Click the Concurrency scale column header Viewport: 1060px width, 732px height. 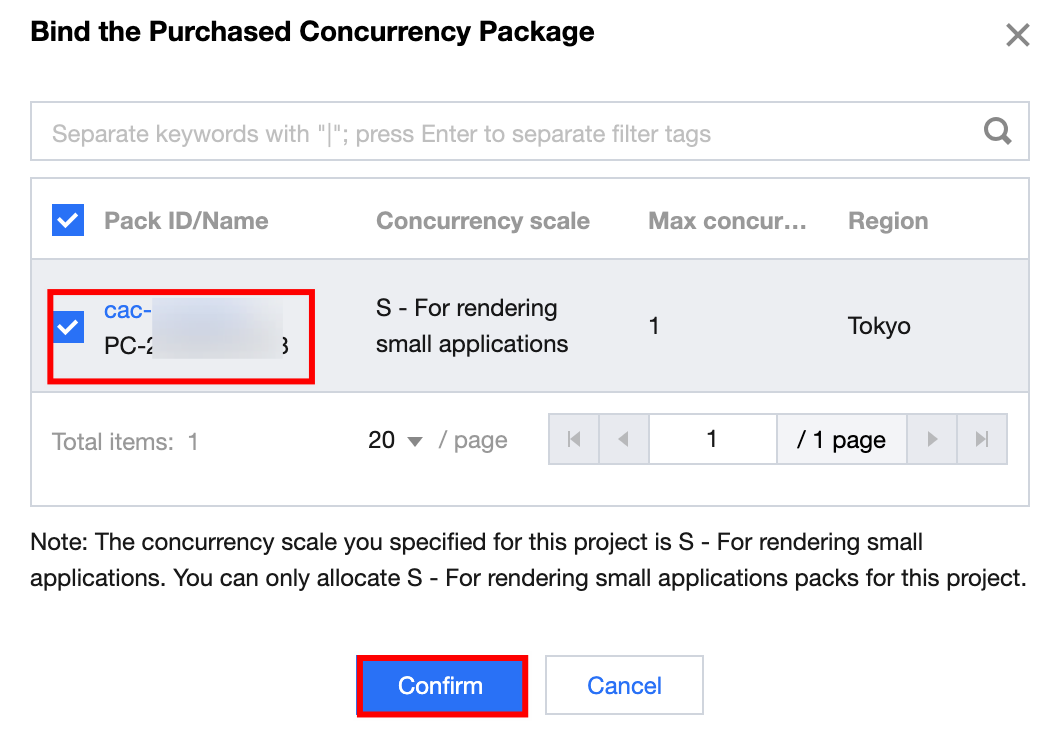[483, 221]
